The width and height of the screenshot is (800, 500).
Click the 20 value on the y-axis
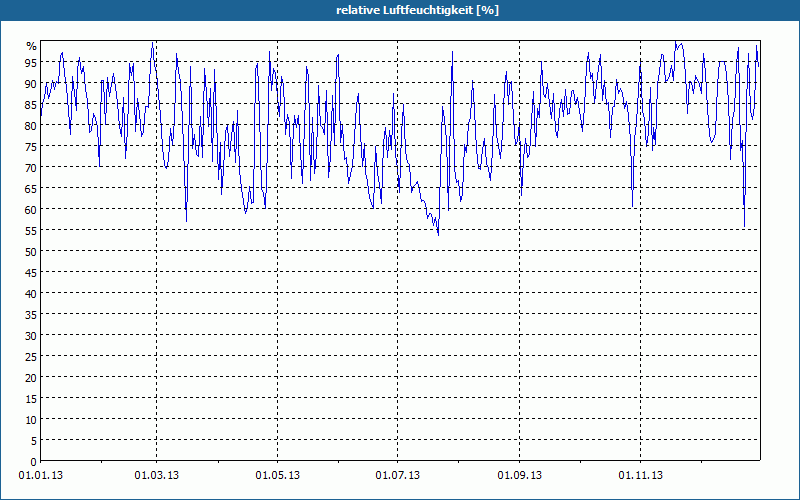31,378
